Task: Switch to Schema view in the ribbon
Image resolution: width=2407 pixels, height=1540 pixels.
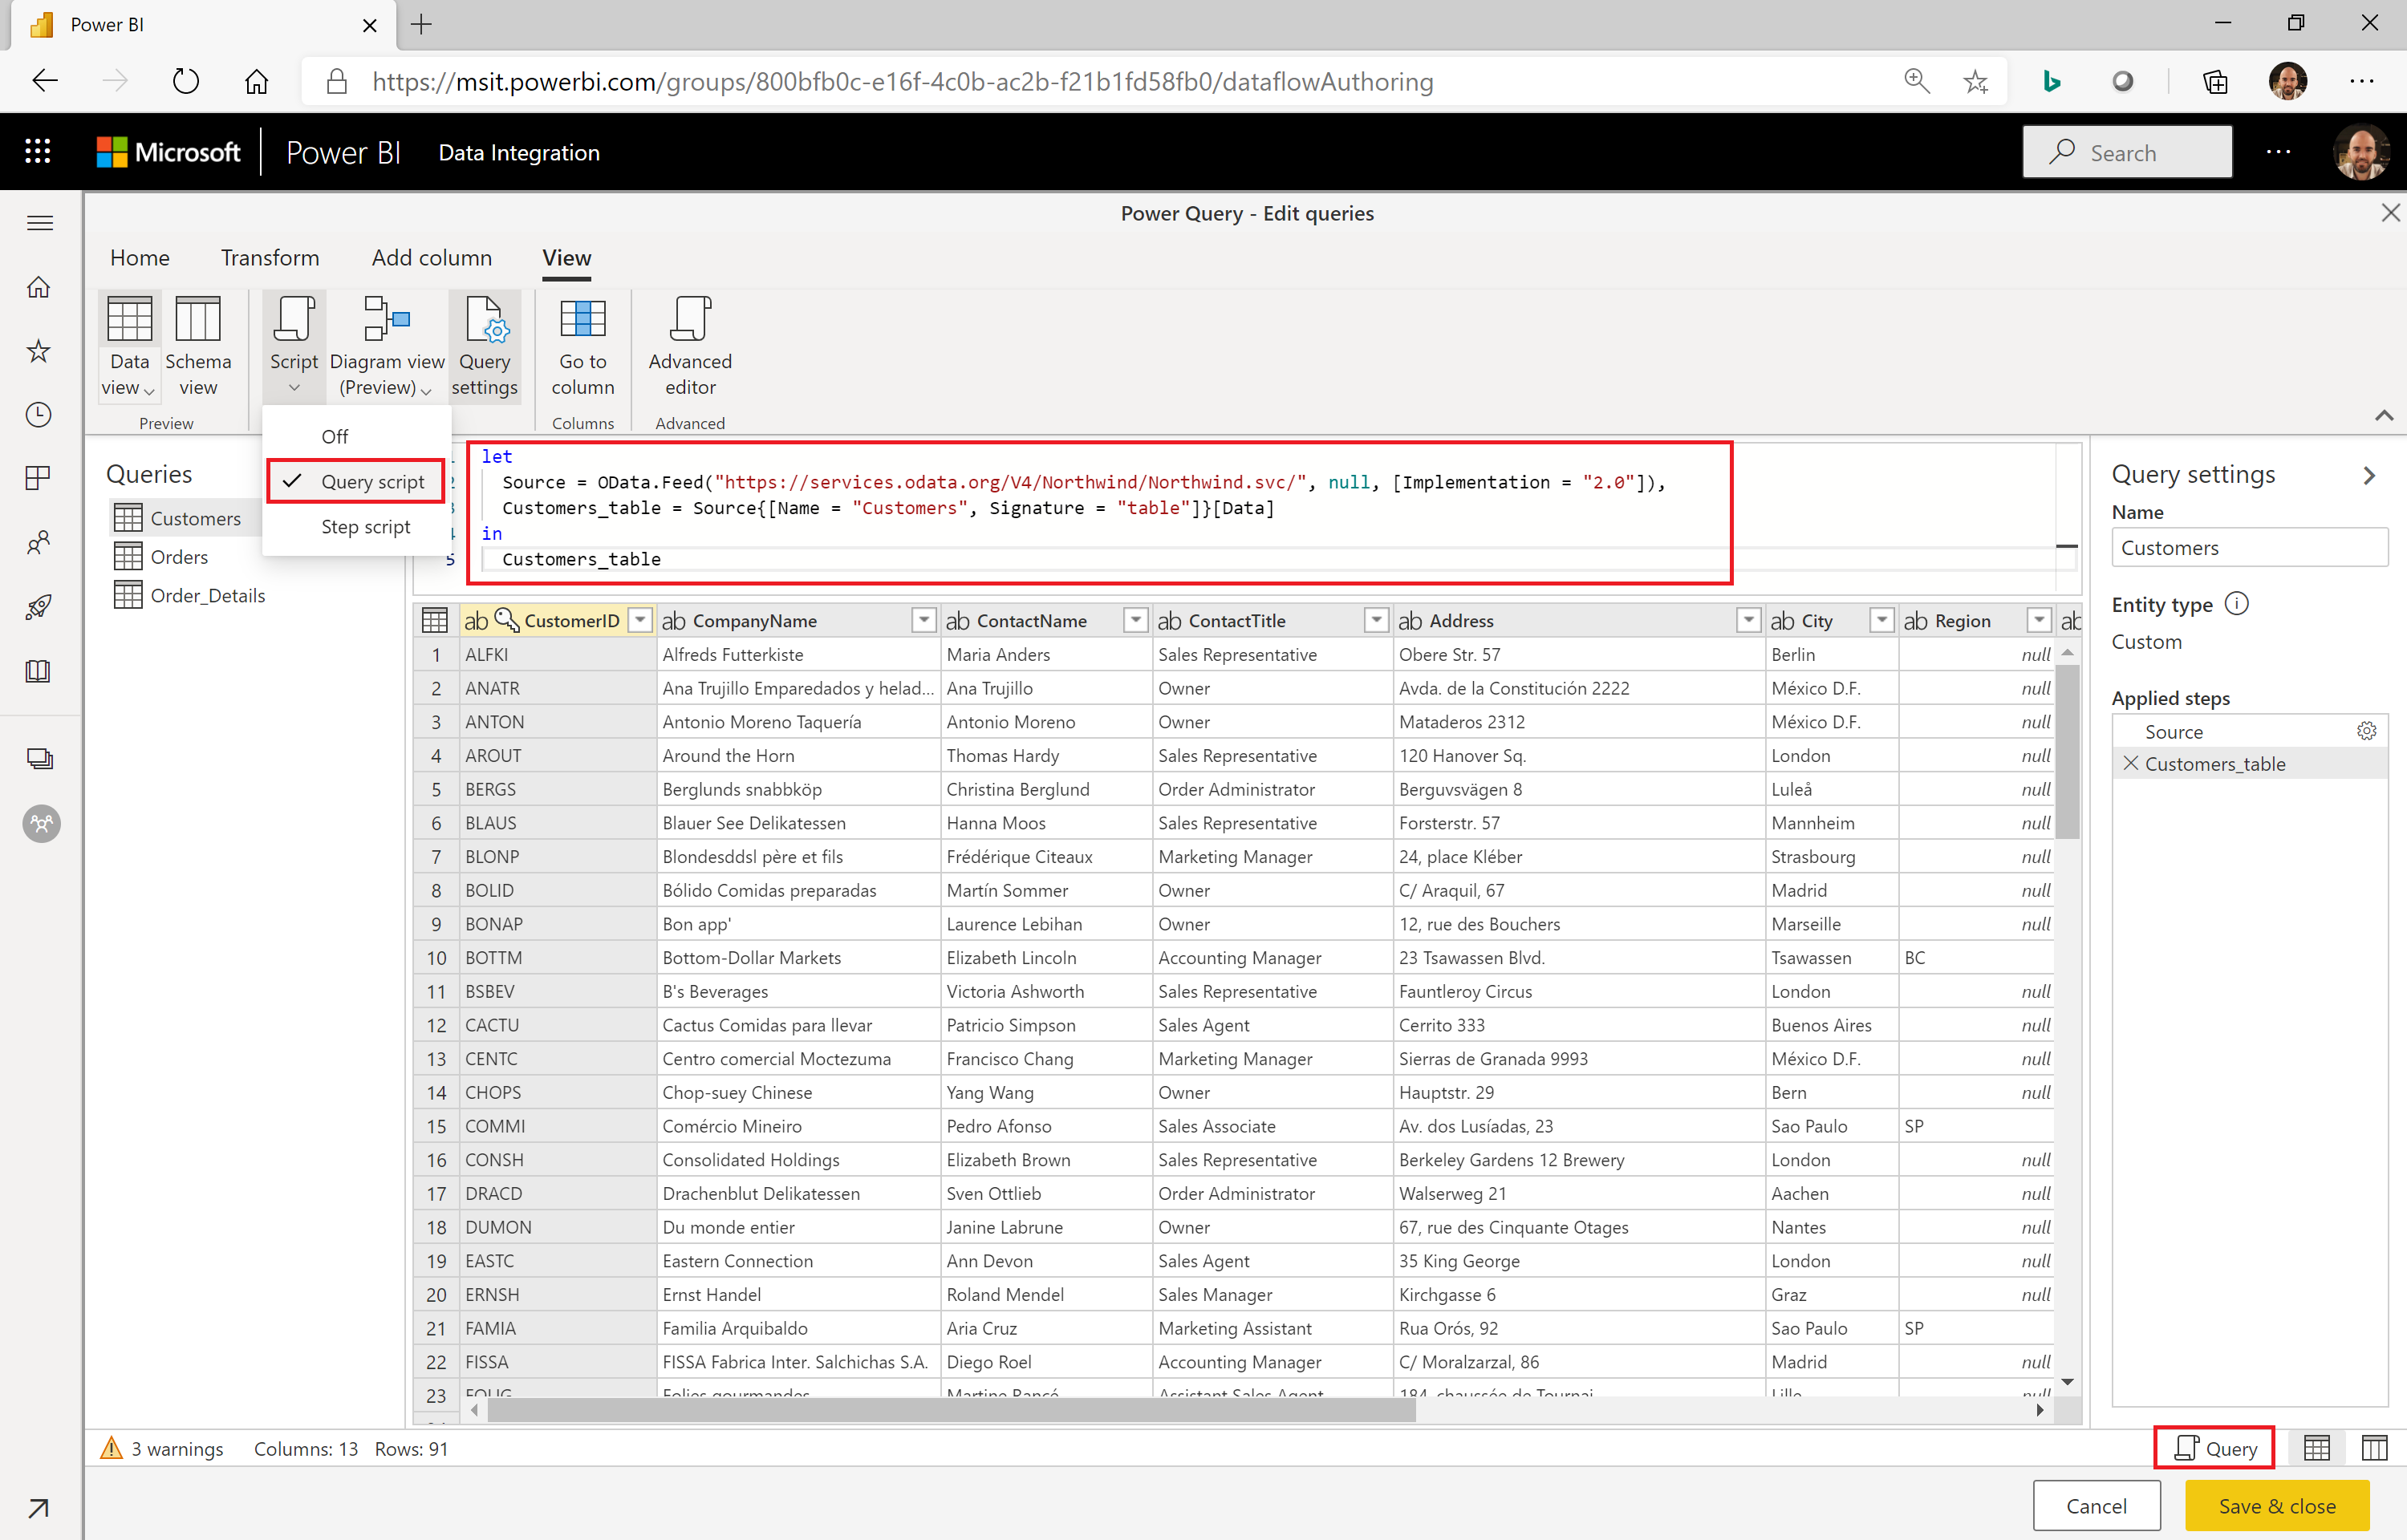Action: point(198,346)
